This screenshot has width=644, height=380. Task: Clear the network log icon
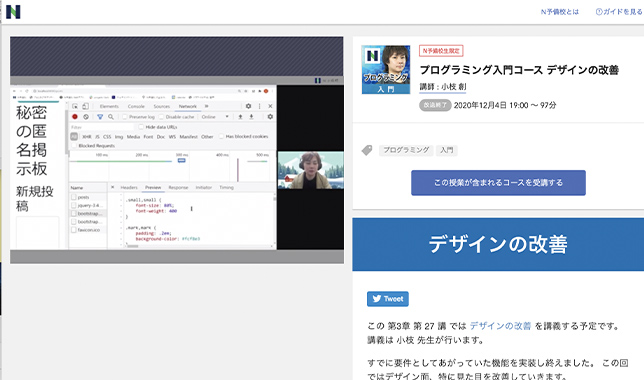(86, 117)
